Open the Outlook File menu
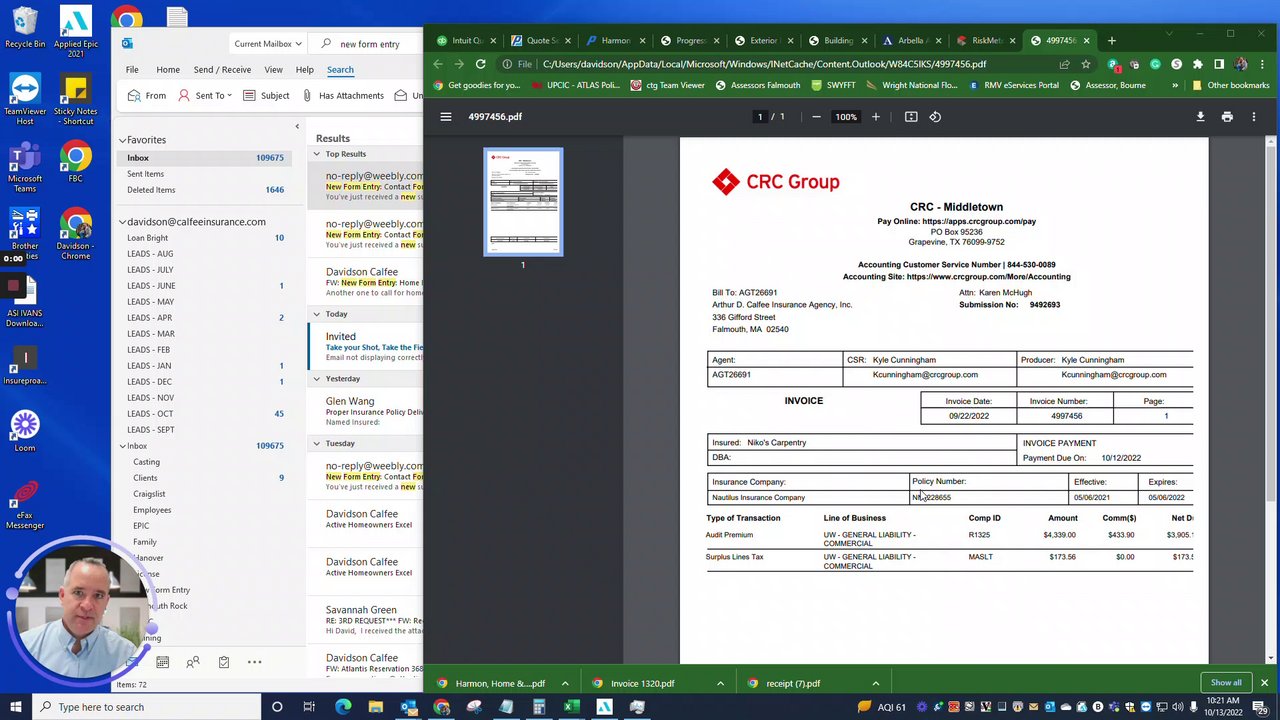This screenshot has width=1280, height=720. 132,70
